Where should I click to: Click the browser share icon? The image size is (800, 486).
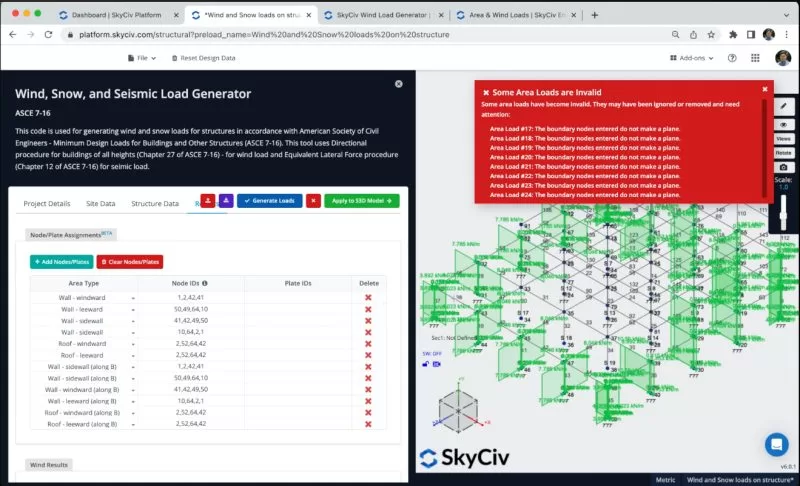pyautogui.click(x=693, y=35)
